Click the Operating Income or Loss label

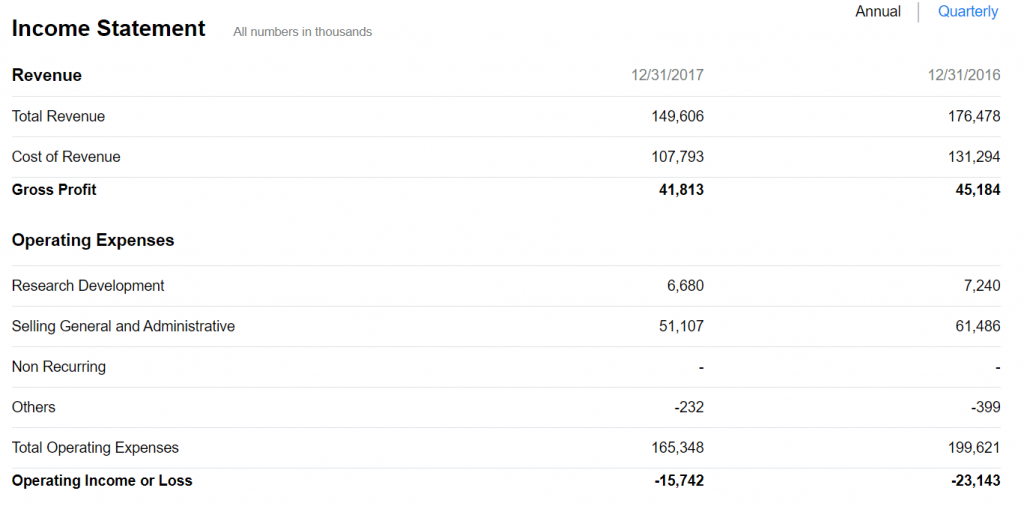[102, 481]
